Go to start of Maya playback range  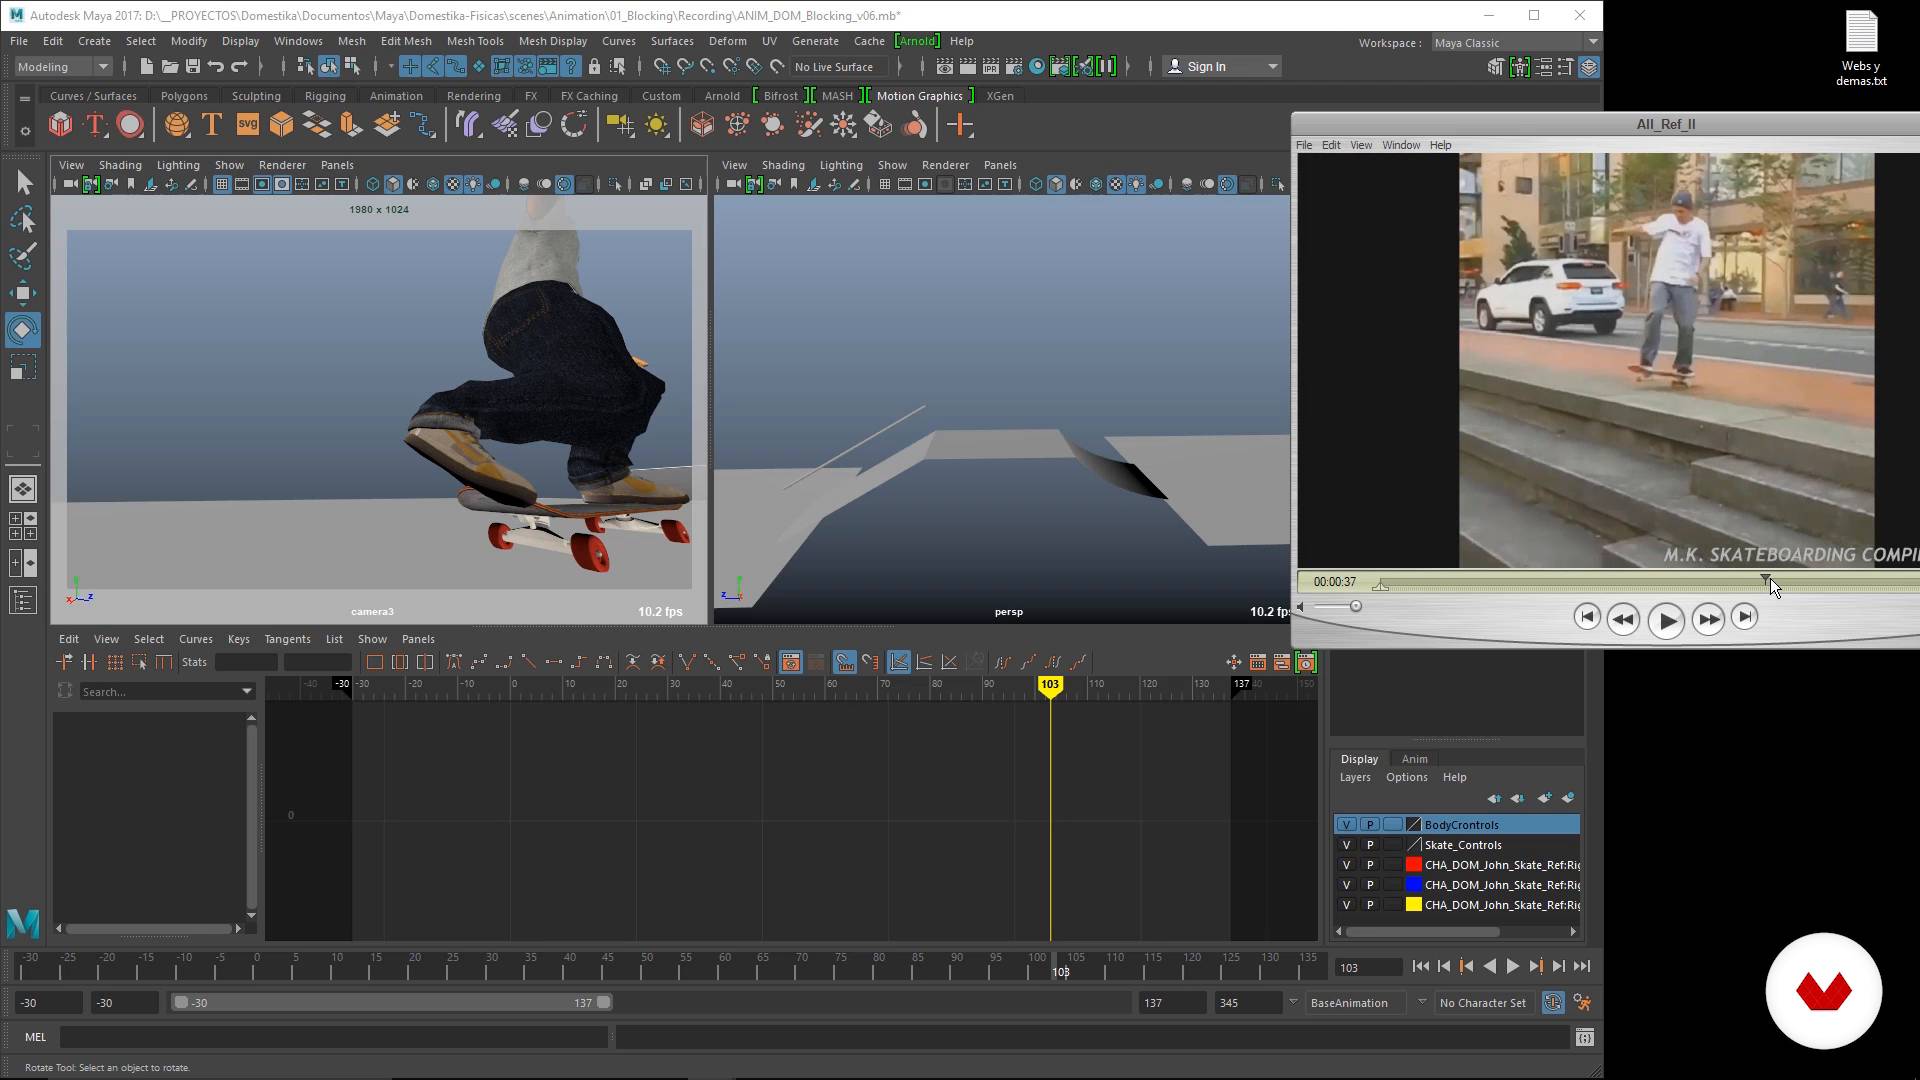1420,967
